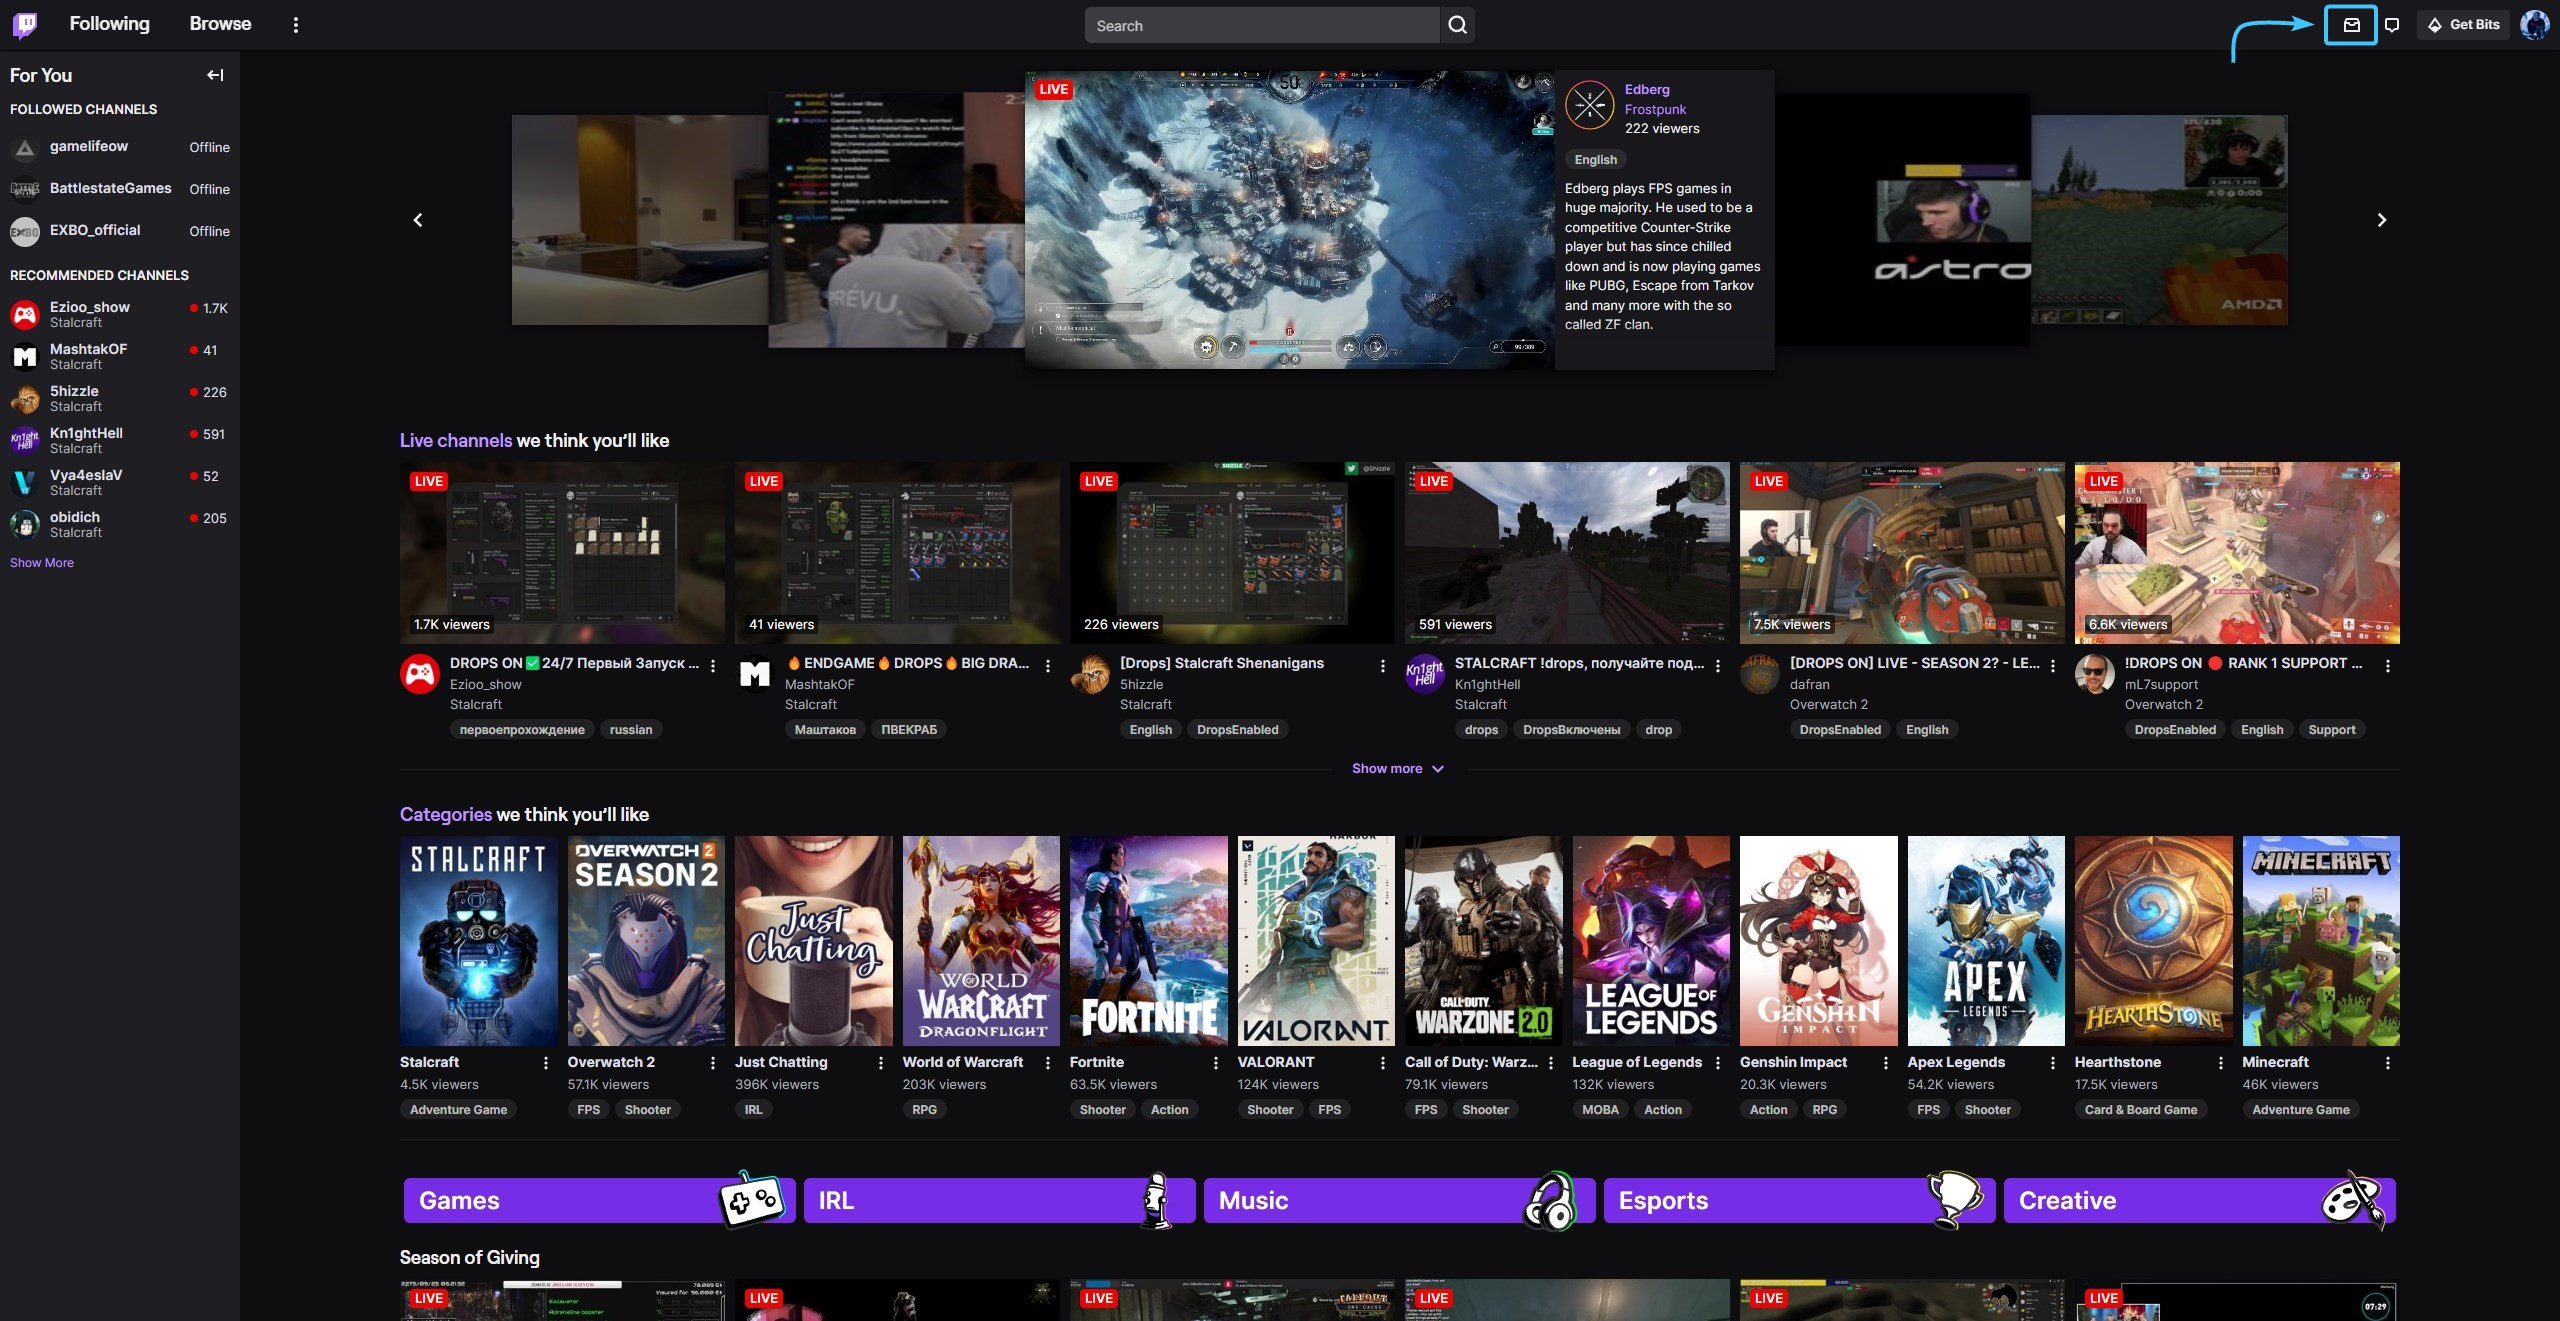The height and width of the screenshot is (1321, 2560).
Task: Open options for Minecraft category
Action: tap(2388, 1063)
